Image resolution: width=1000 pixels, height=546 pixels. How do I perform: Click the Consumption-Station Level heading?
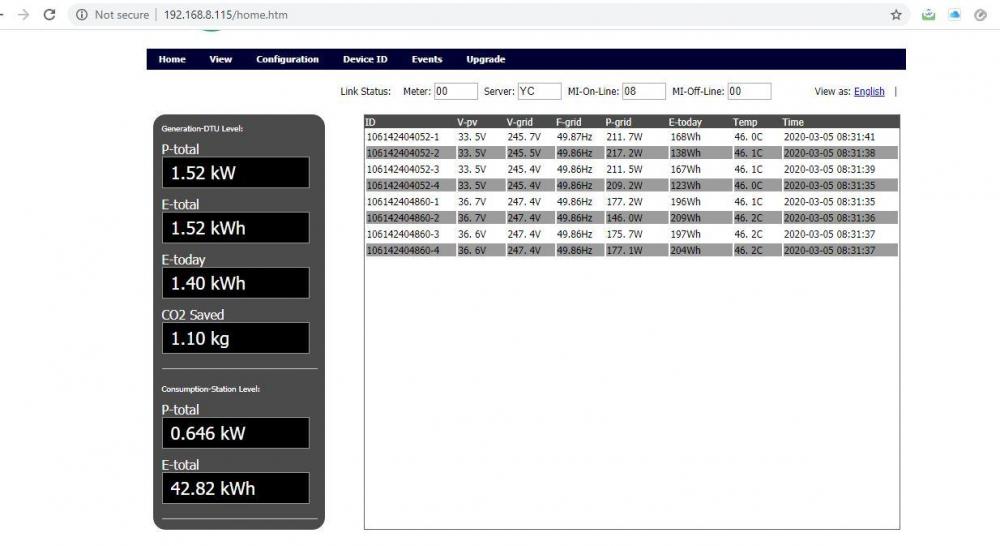tap(210, 389)
